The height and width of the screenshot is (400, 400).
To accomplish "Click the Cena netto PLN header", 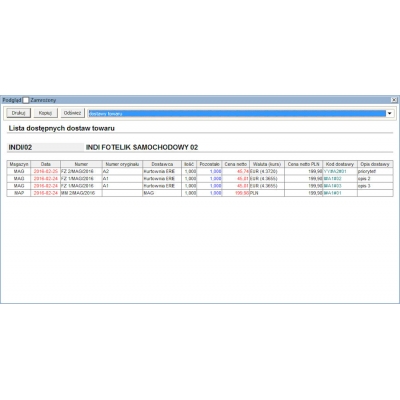I will pyautogui.click(x=304, y=164).
